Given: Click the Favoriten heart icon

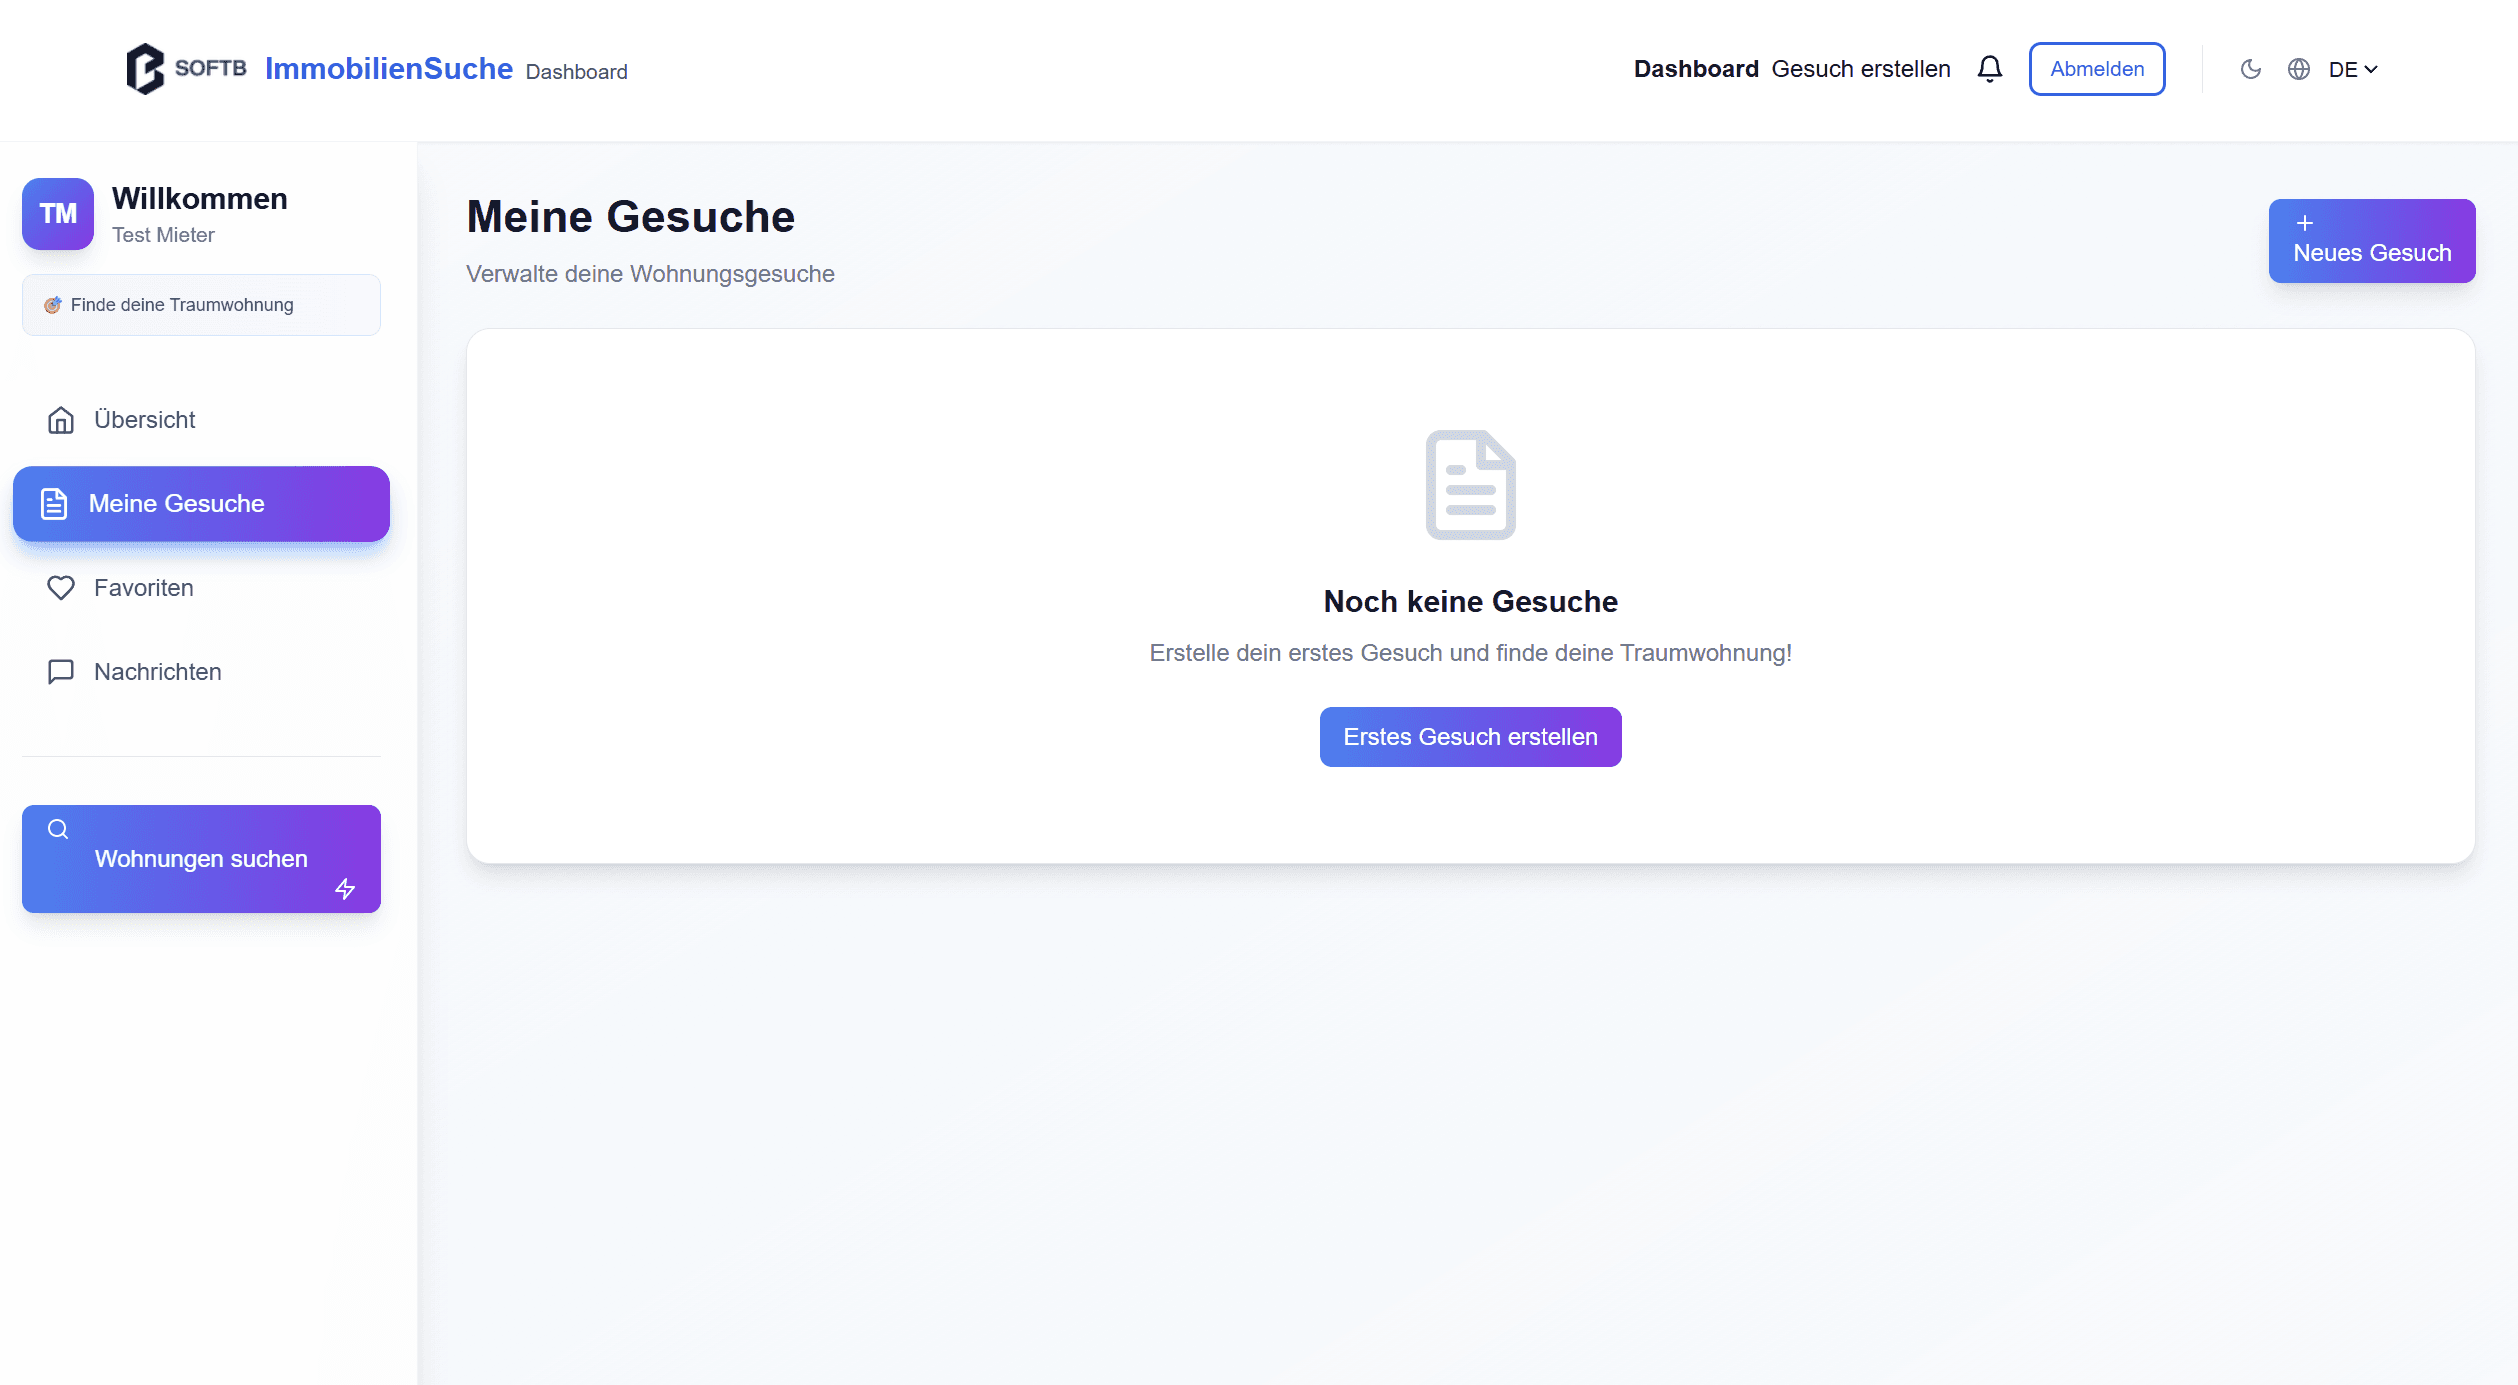Looking at the screenshot, I should [61, 588].
